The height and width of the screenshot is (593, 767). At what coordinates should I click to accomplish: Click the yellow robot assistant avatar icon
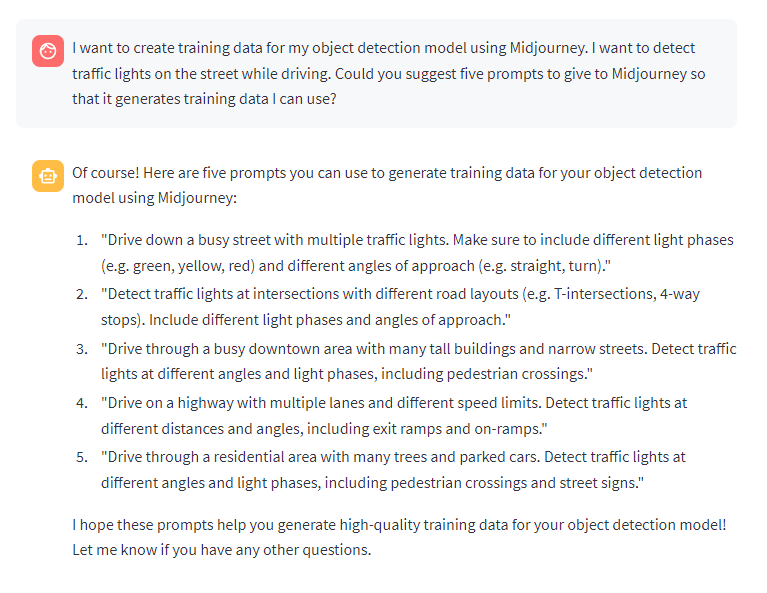(48, 176)
